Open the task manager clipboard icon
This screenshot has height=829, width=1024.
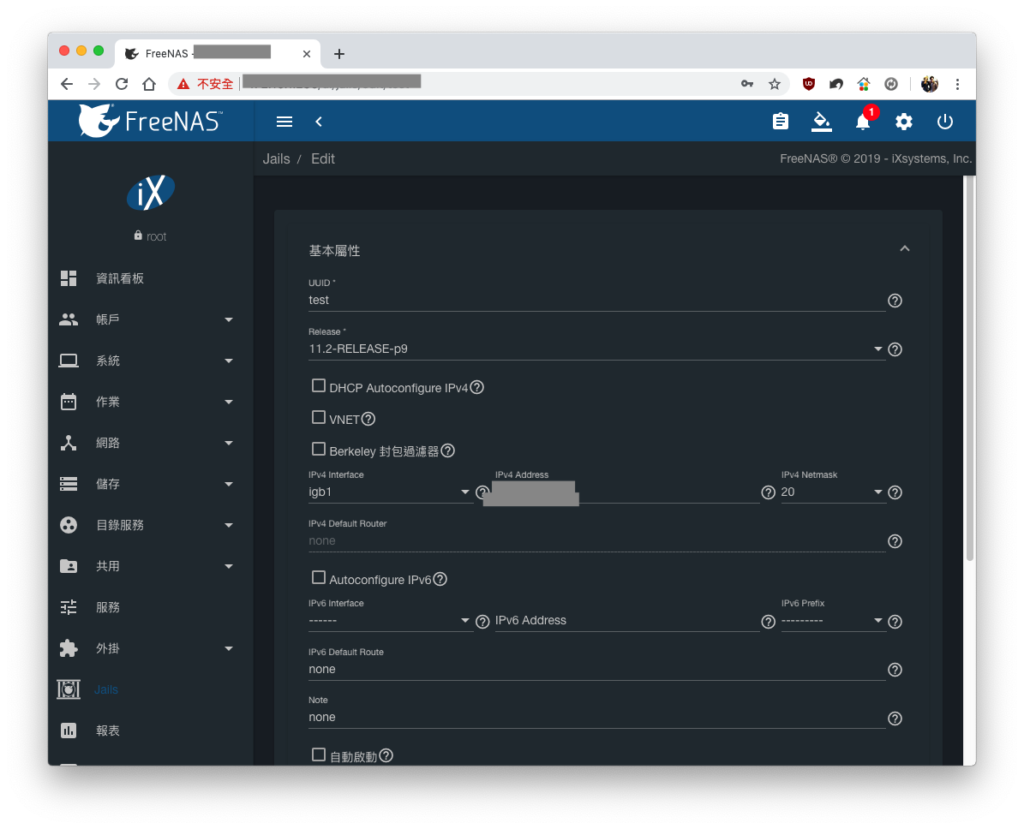point(780,122)
